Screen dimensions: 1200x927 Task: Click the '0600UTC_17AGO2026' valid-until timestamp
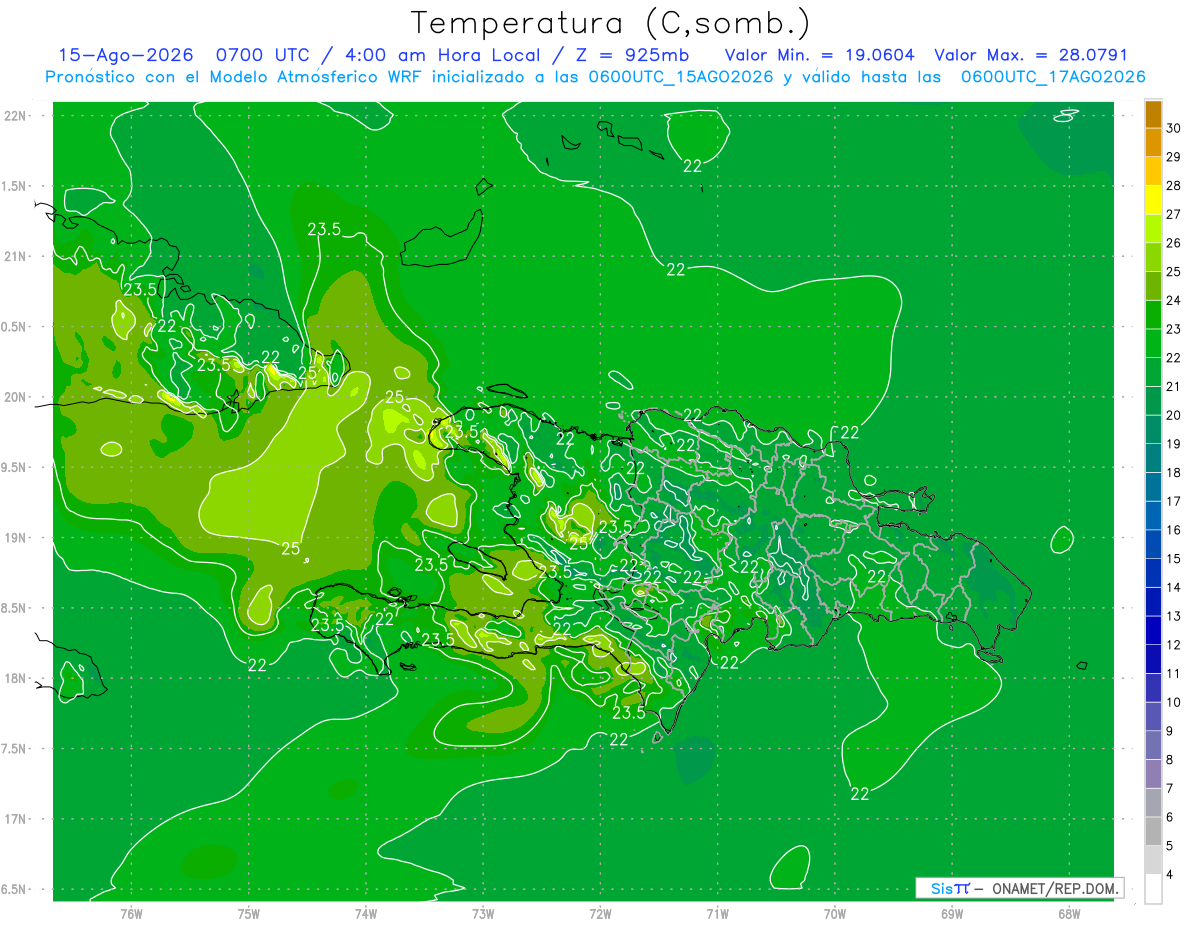tap(1053, 77)
